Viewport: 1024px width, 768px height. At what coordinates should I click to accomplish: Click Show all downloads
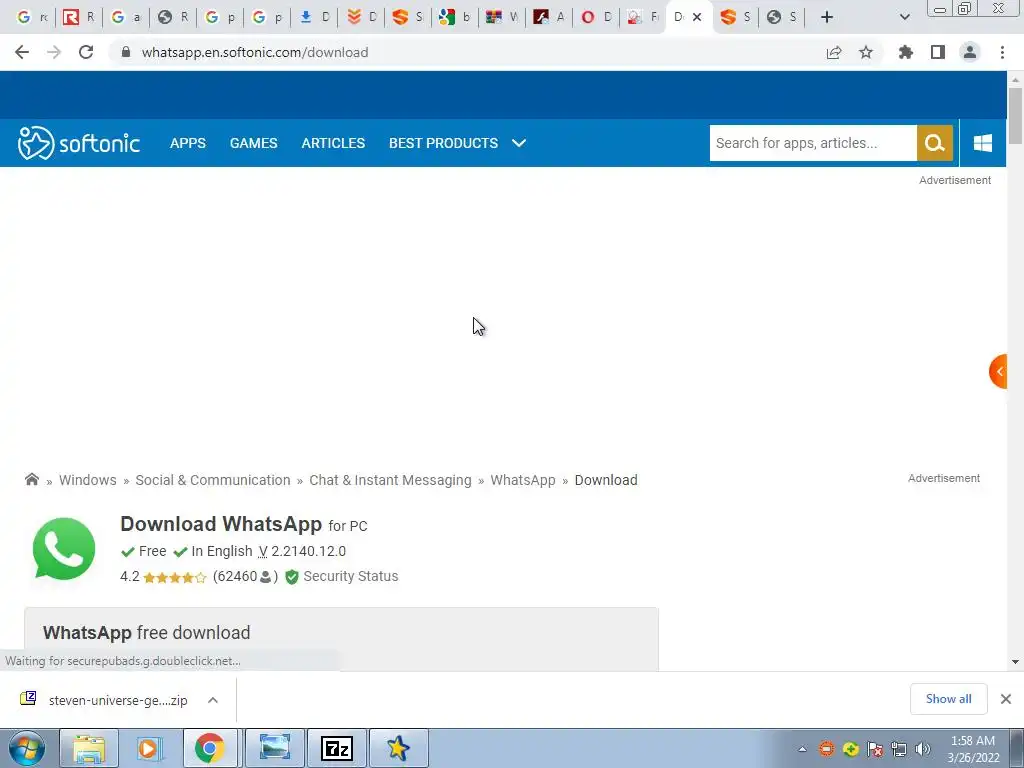(948, 699)
